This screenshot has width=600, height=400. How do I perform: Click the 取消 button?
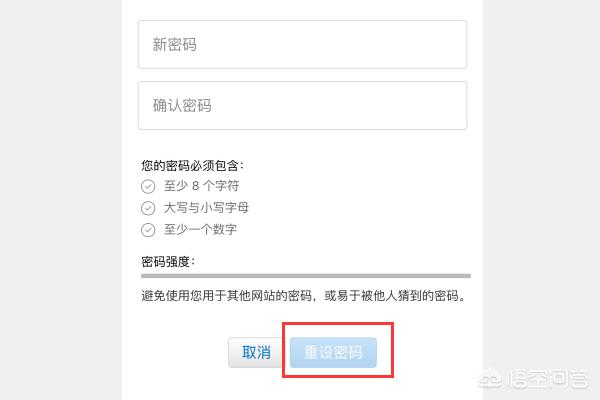click(256, 353)
